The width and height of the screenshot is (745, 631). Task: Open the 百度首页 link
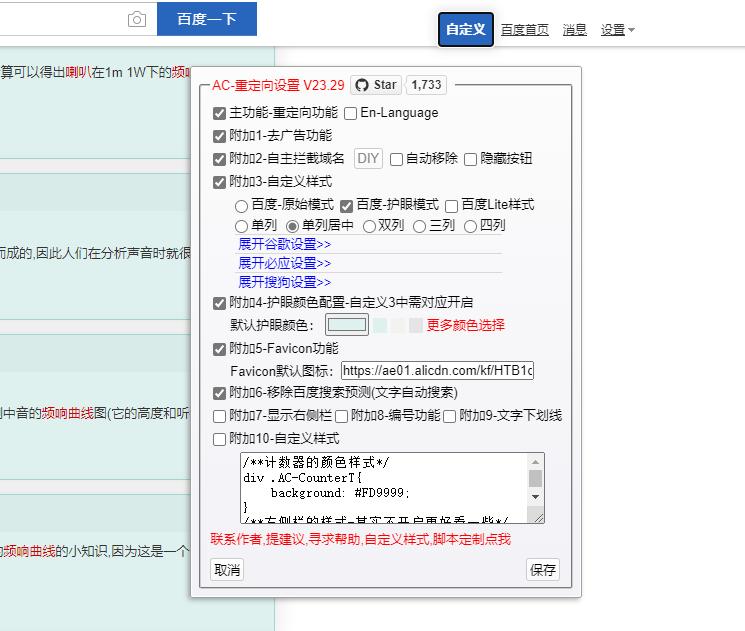(x=525, y=30)
